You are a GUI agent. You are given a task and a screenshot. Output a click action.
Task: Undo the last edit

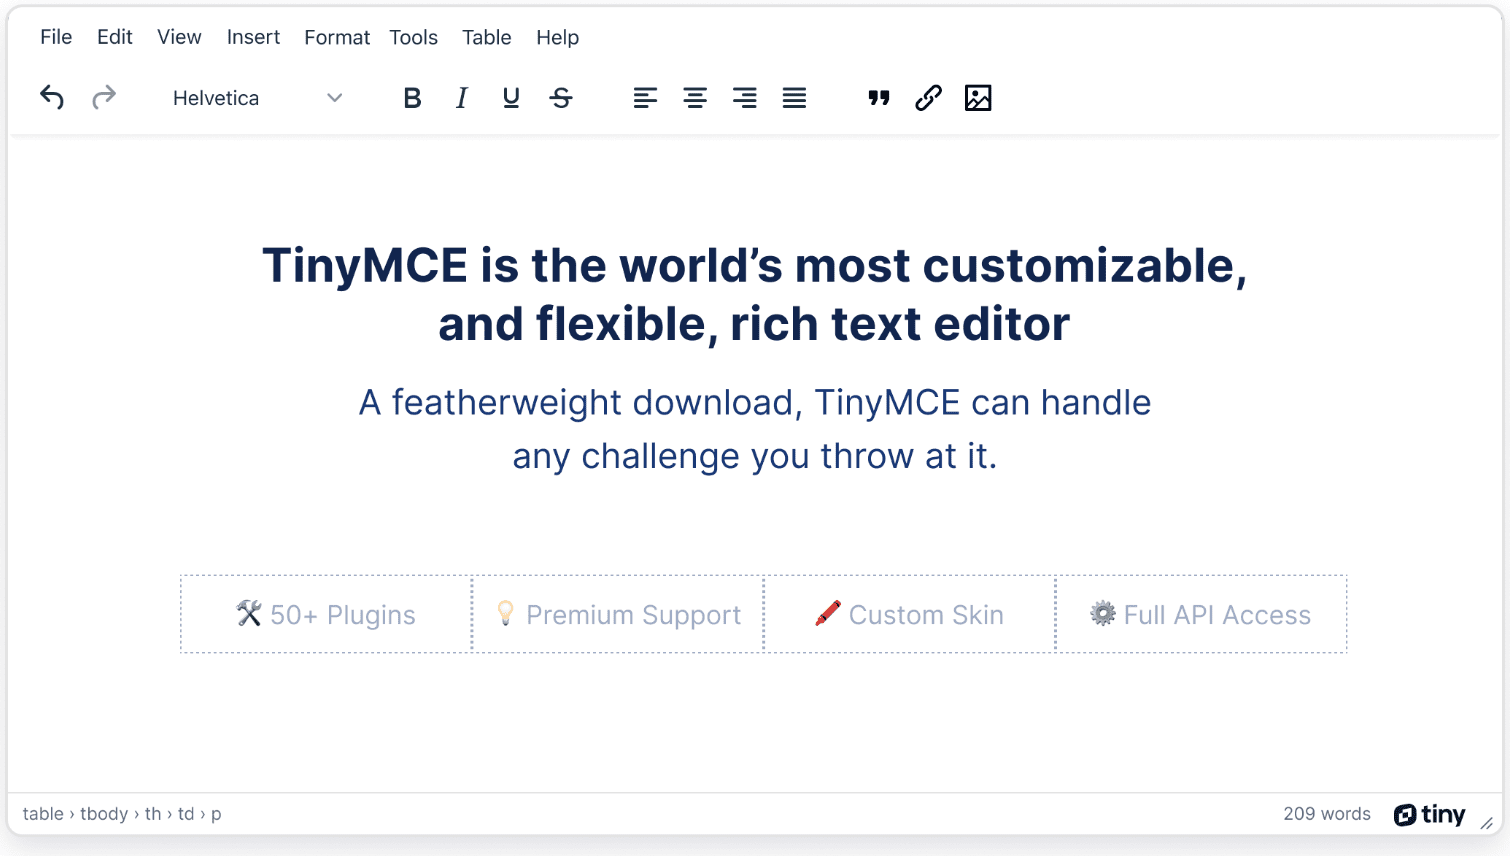(x=52, y=97)
